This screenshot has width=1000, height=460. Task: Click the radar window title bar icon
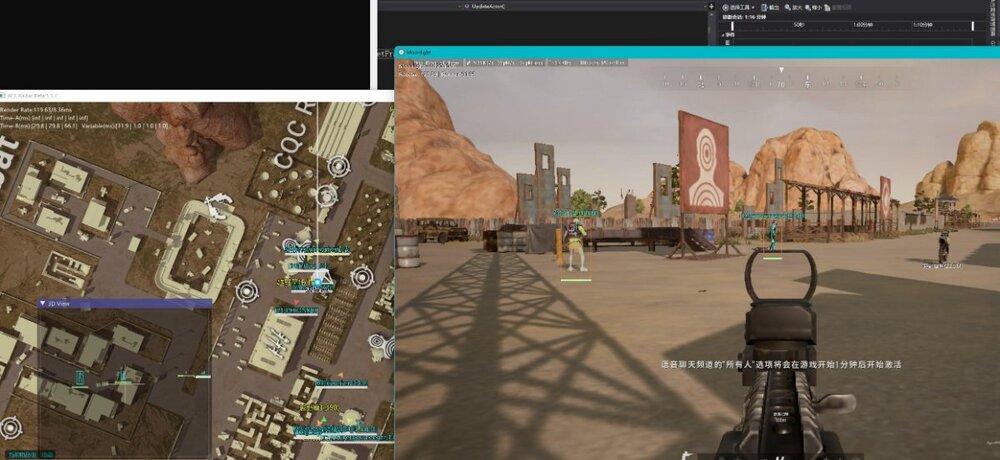point(3,95)
